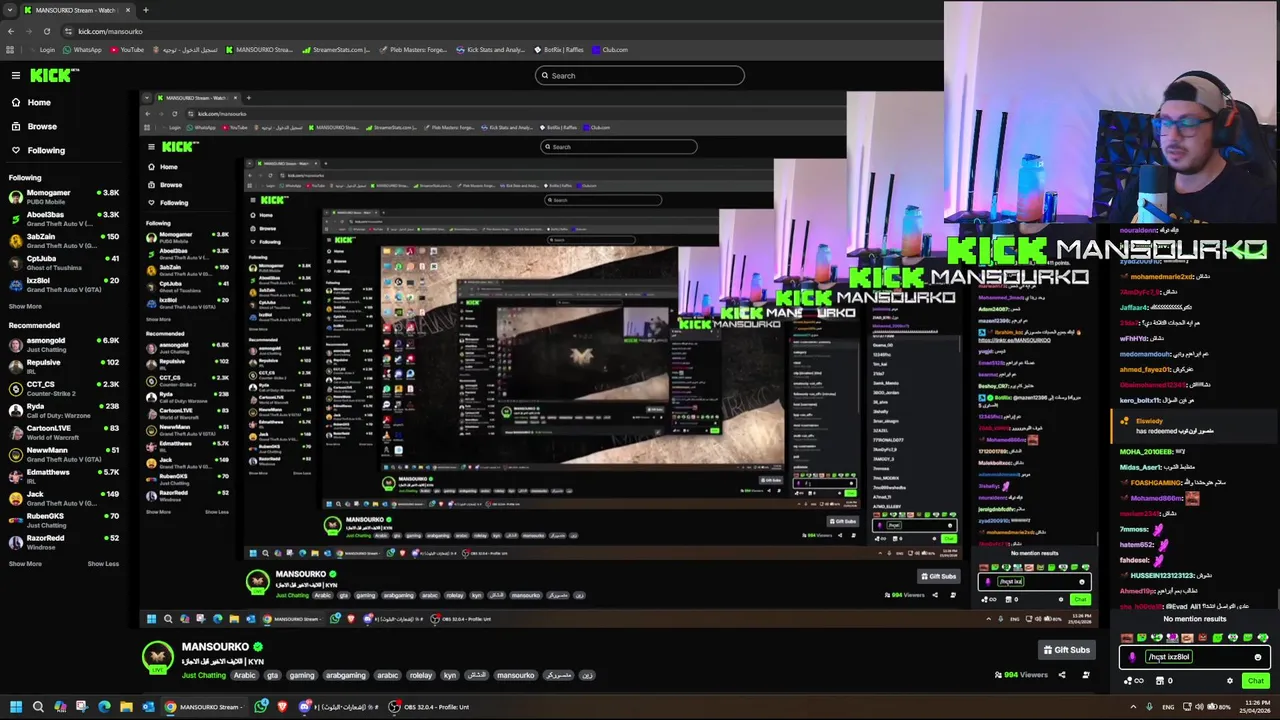Click MANSOURKO streamer avatar below video
1280x720 pixels.
[158, 657]
